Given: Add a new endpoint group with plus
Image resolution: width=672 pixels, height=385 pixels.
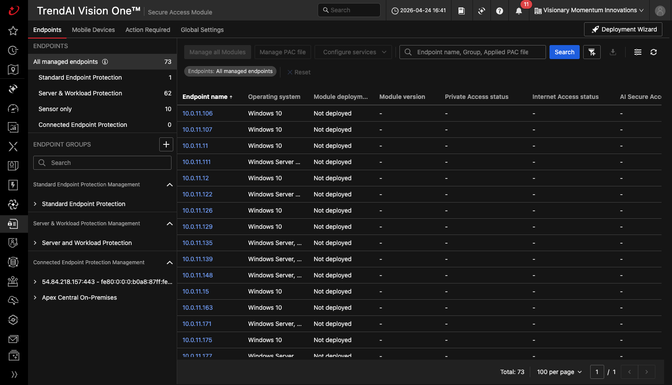Looking at the screenshot, I should (166, 144).
